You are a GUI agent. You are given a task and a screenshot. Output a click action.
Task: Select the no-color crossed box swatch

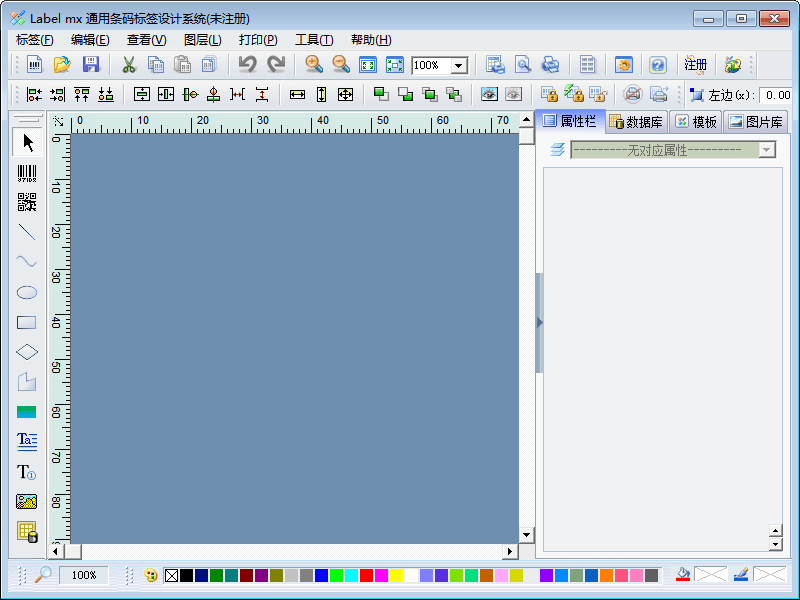click(x=171, y=576)
